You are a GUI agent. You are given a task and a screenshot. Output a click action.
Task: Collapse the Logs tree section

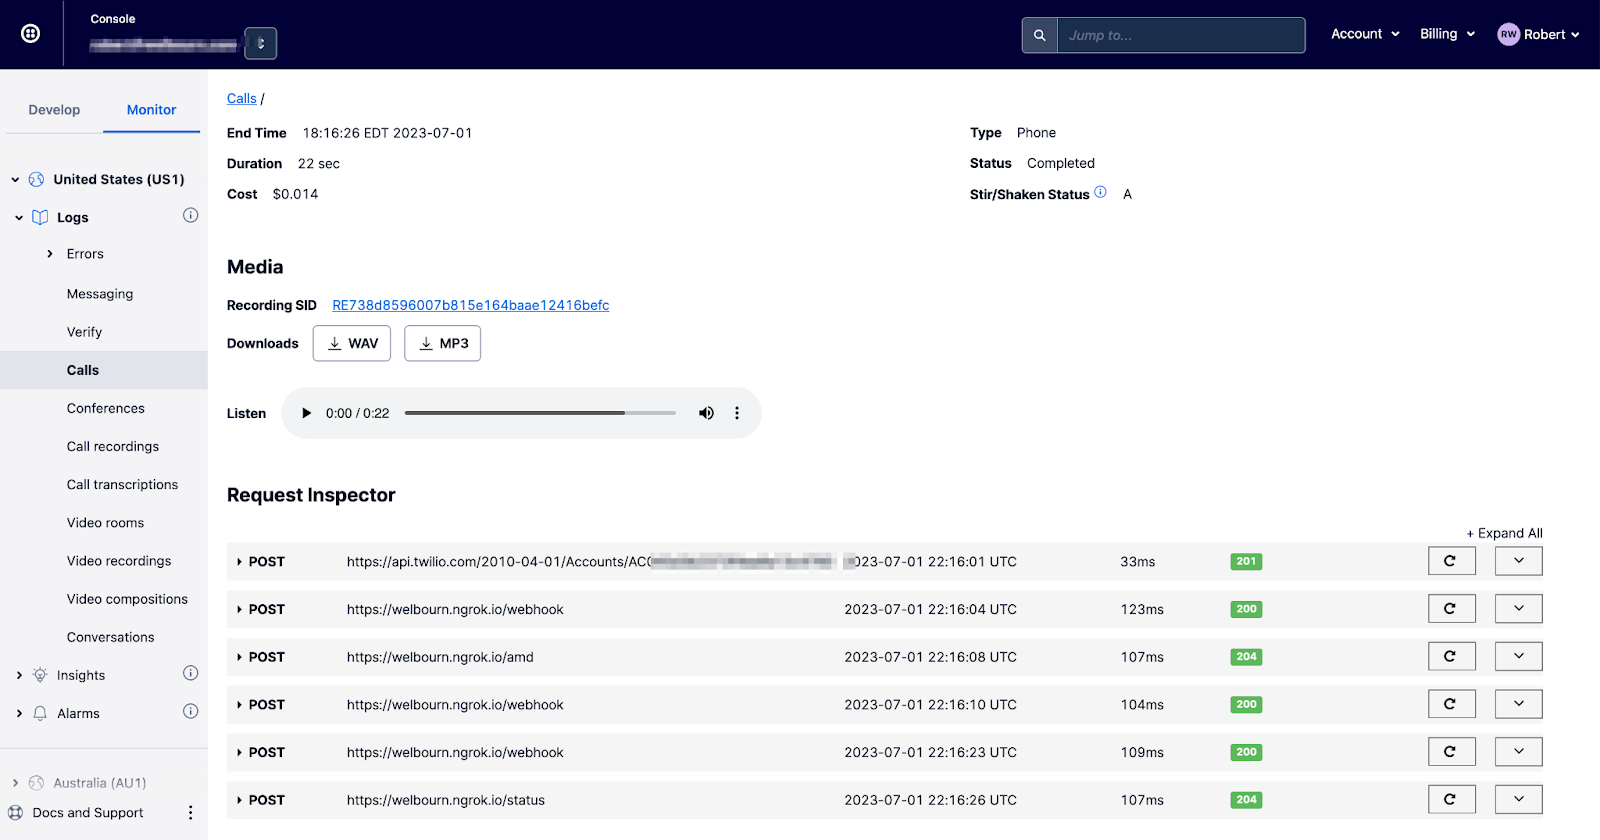pyautogui.click(x=19, y=217)
